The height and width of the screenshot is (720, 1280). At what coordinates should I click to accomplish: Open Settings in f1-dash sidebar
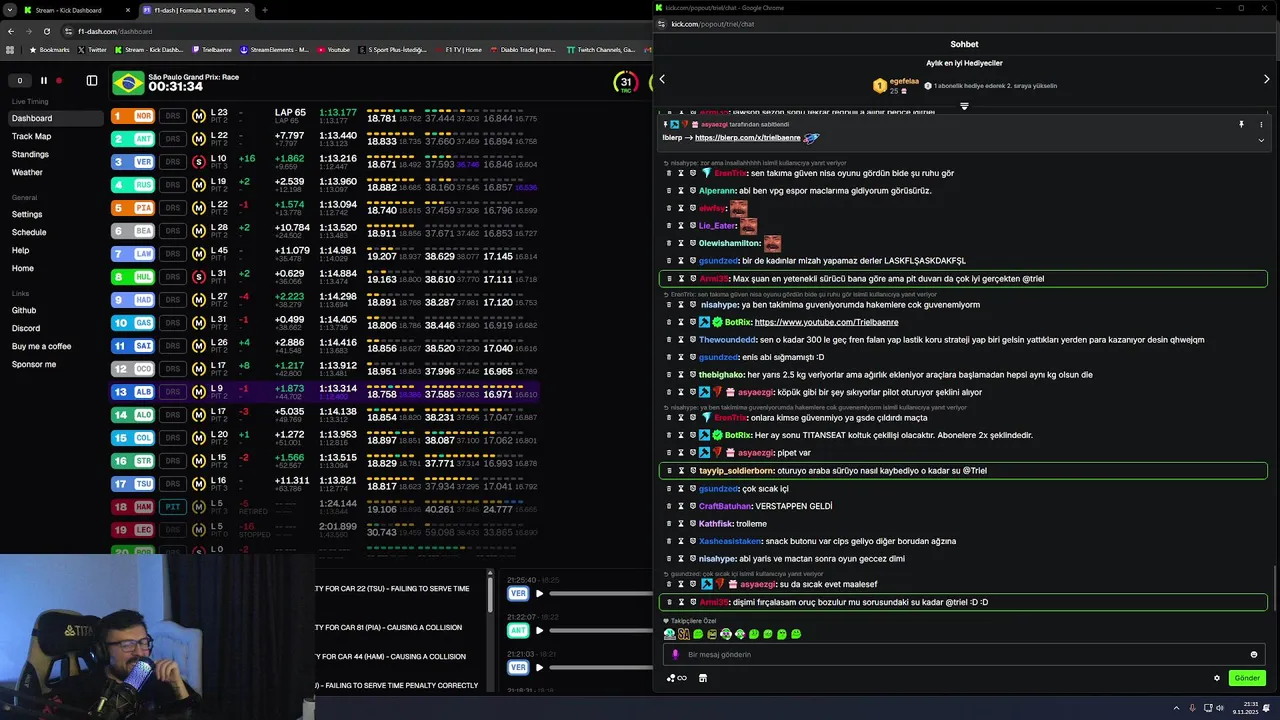click(x=27, y=214)
